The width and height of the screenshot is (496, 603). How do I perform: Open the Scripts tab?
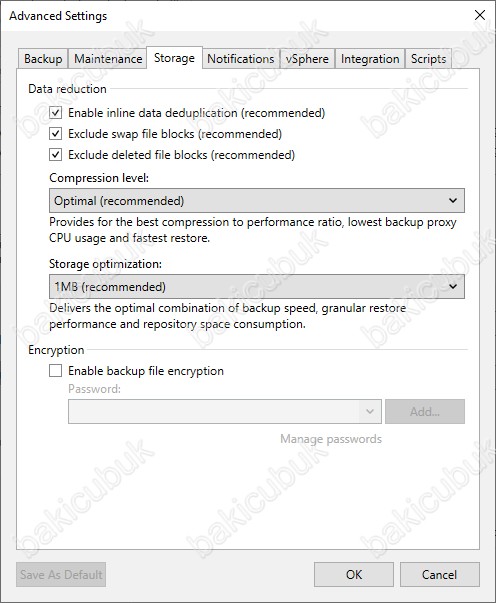coord(428,59)
